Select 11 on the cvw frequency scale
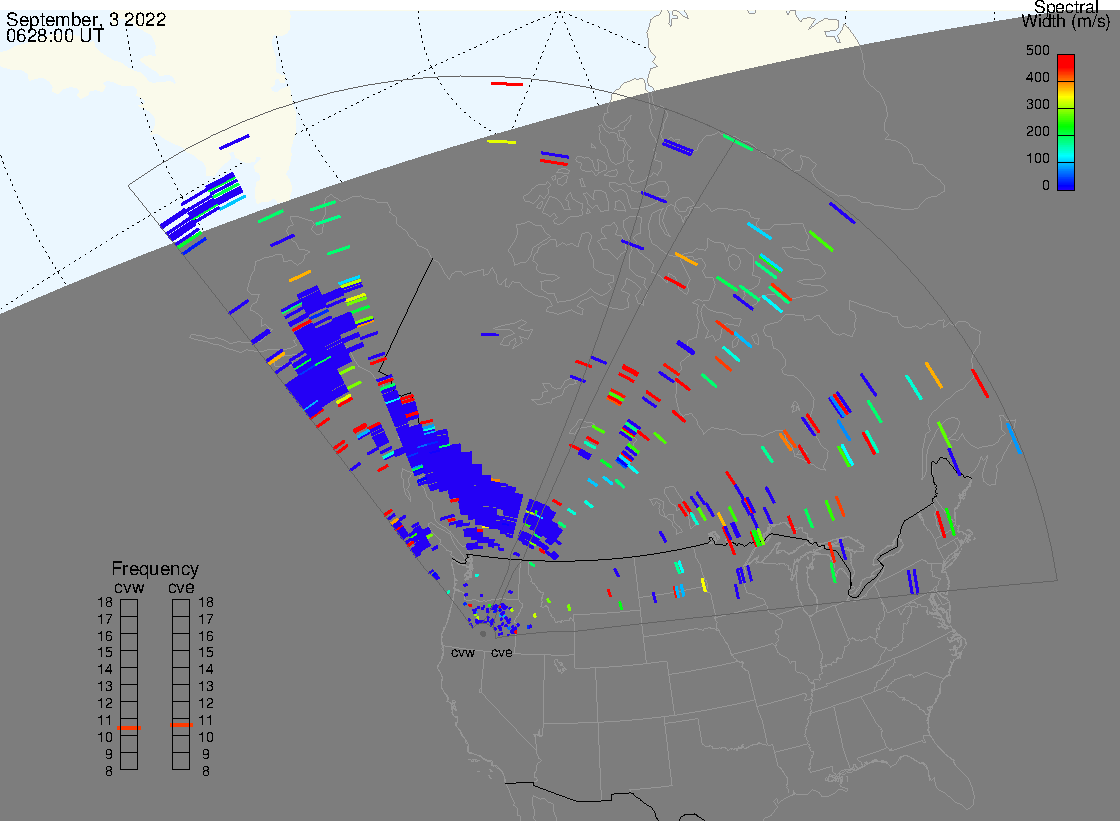1120x821 pixels. [x=105, y=720]
